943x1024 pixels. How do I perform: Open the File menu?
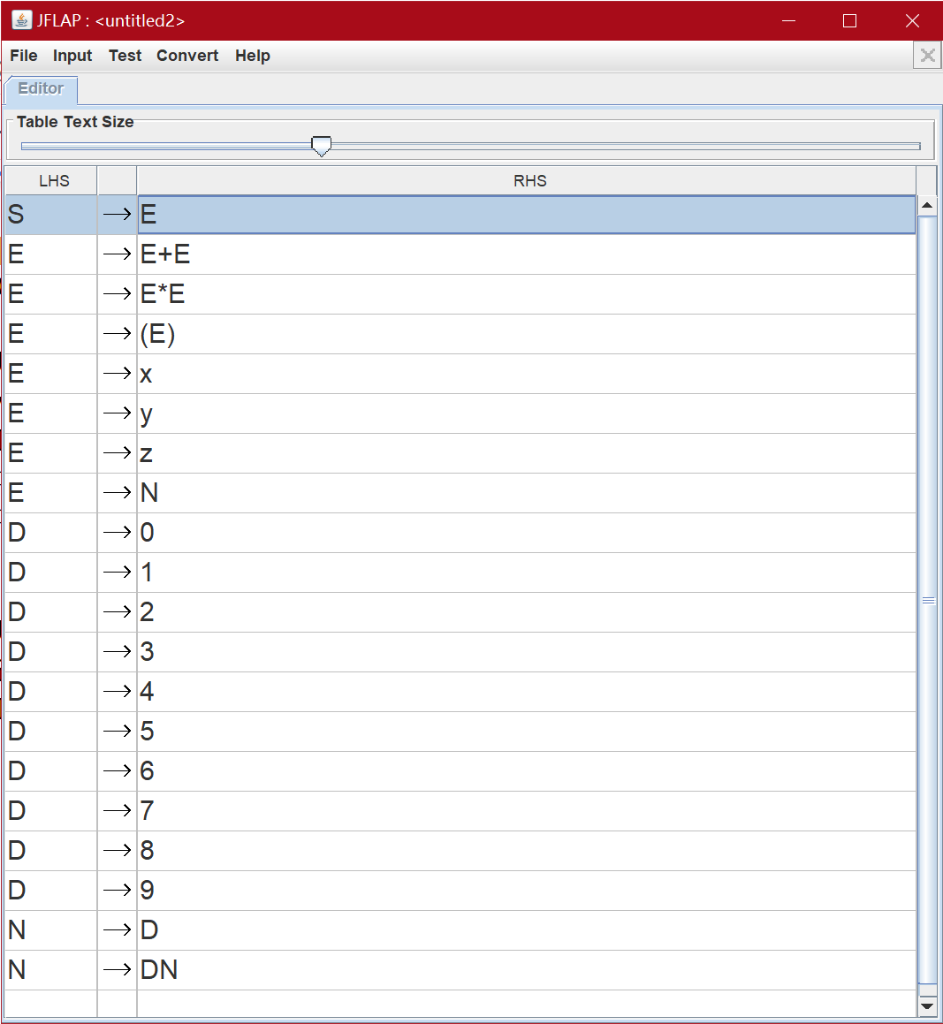click(x=24, y=56)
